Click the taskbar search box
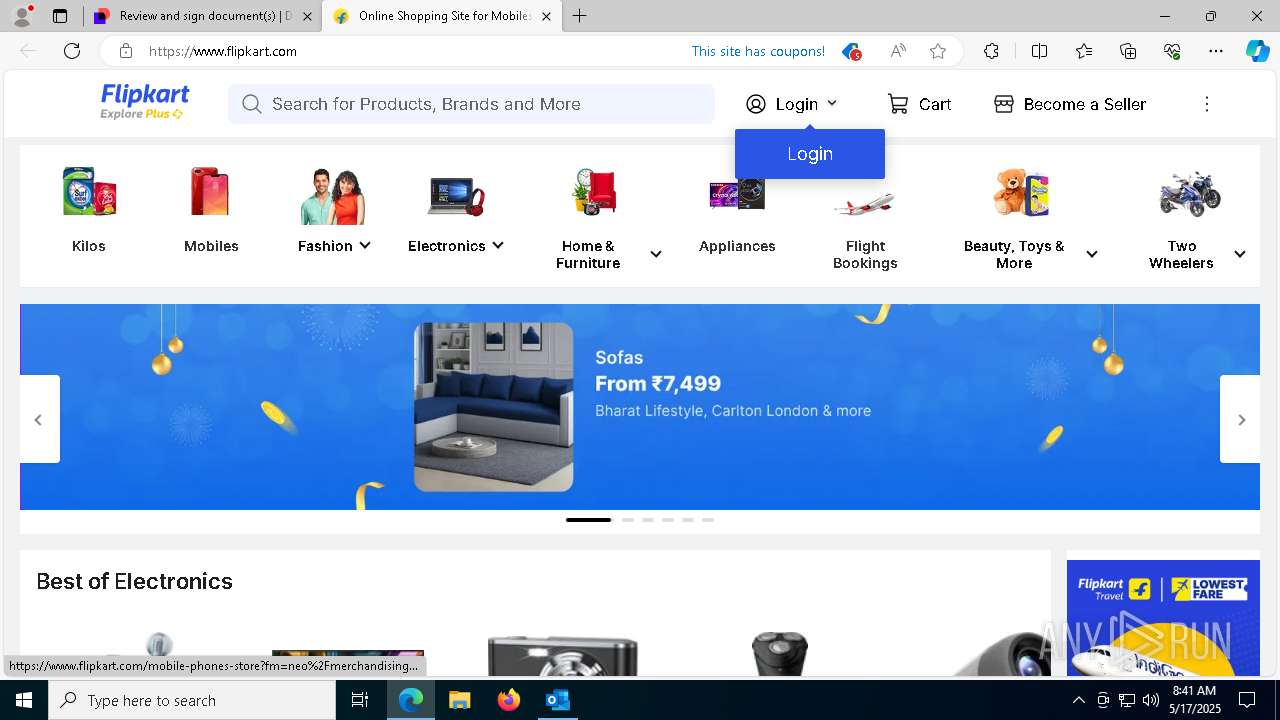Screen dimensions: 1280x720 pos(192,700)
